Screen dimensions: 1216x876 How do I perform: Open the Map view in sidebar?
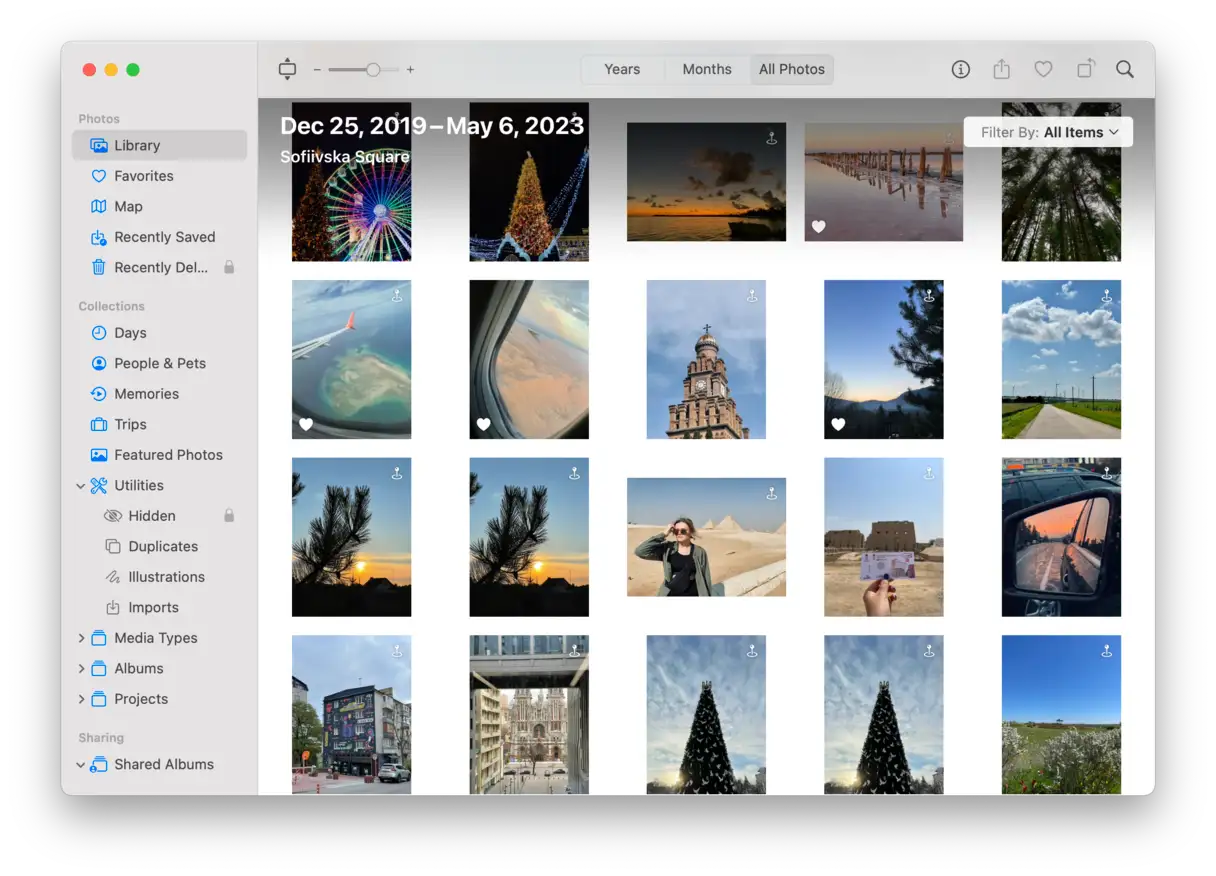pos(128,206)
